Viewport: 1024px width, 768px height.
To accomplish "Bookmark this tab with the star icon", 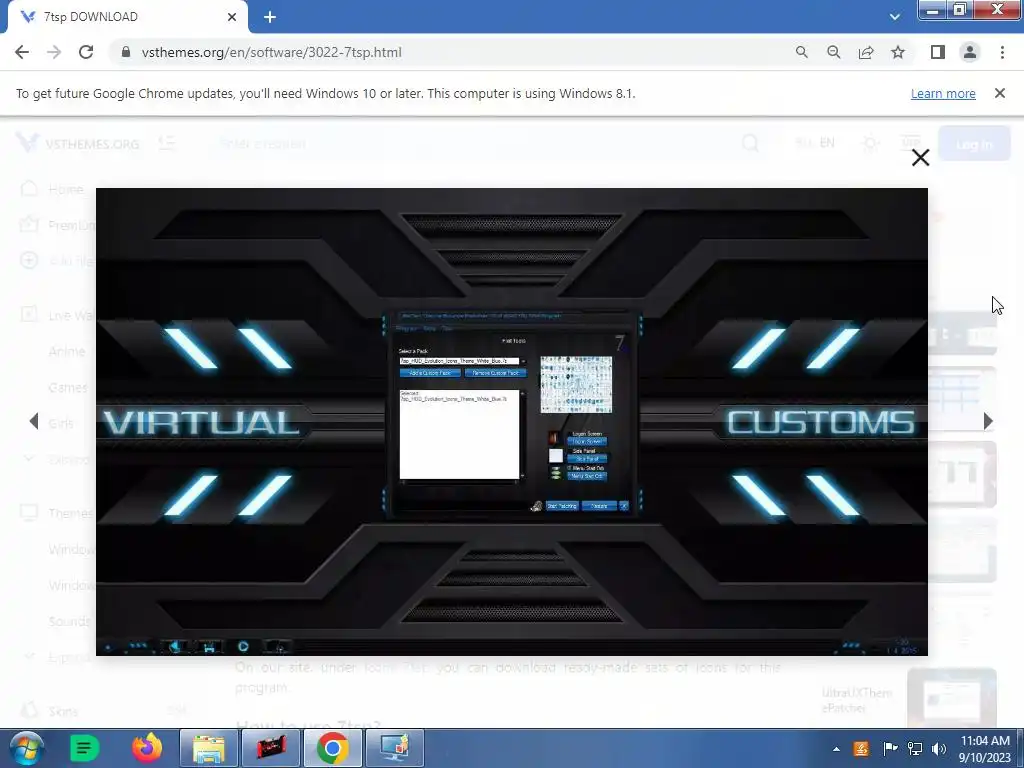I will (898, 52).
